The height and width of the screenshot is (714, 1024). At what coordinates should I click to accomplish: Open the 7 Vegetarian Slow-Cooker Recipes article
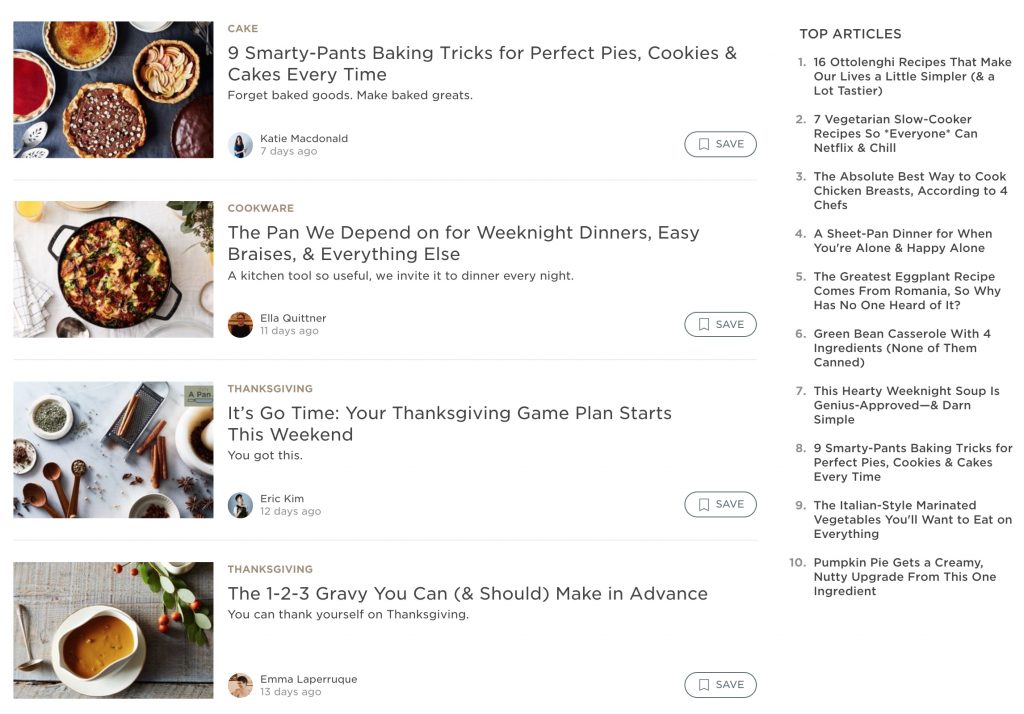point(895,133)
